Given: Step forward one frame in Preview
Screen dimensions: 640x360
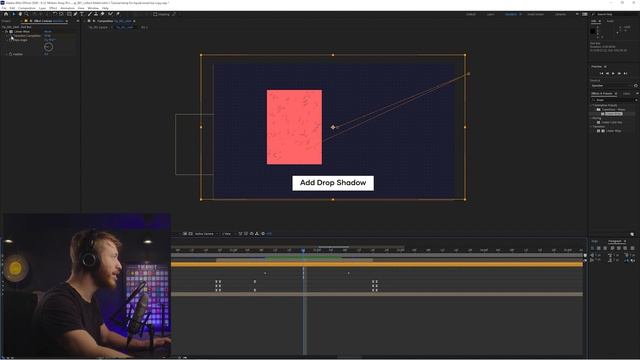Looking at the screenshot, I should [619, 73].
